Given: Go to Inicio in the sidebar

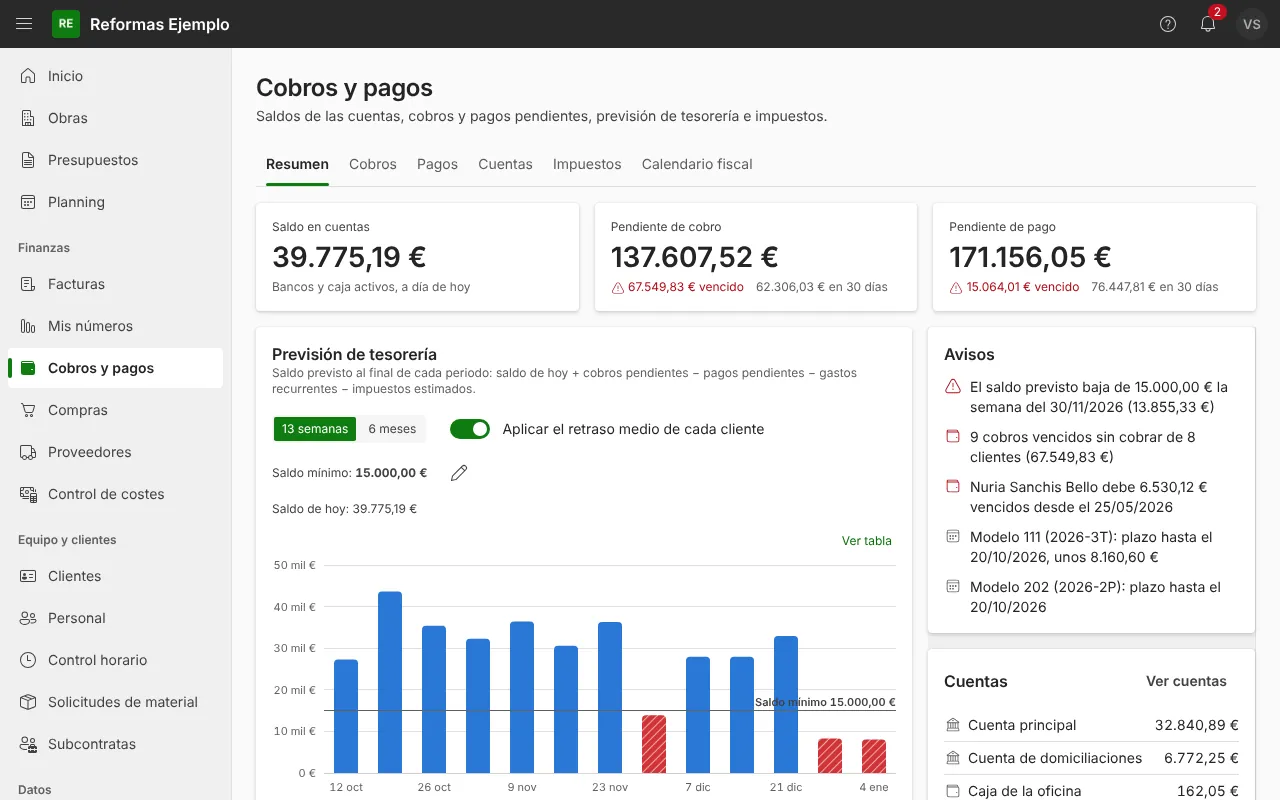Looking at the screenshot, I should (x=115, y=76).
